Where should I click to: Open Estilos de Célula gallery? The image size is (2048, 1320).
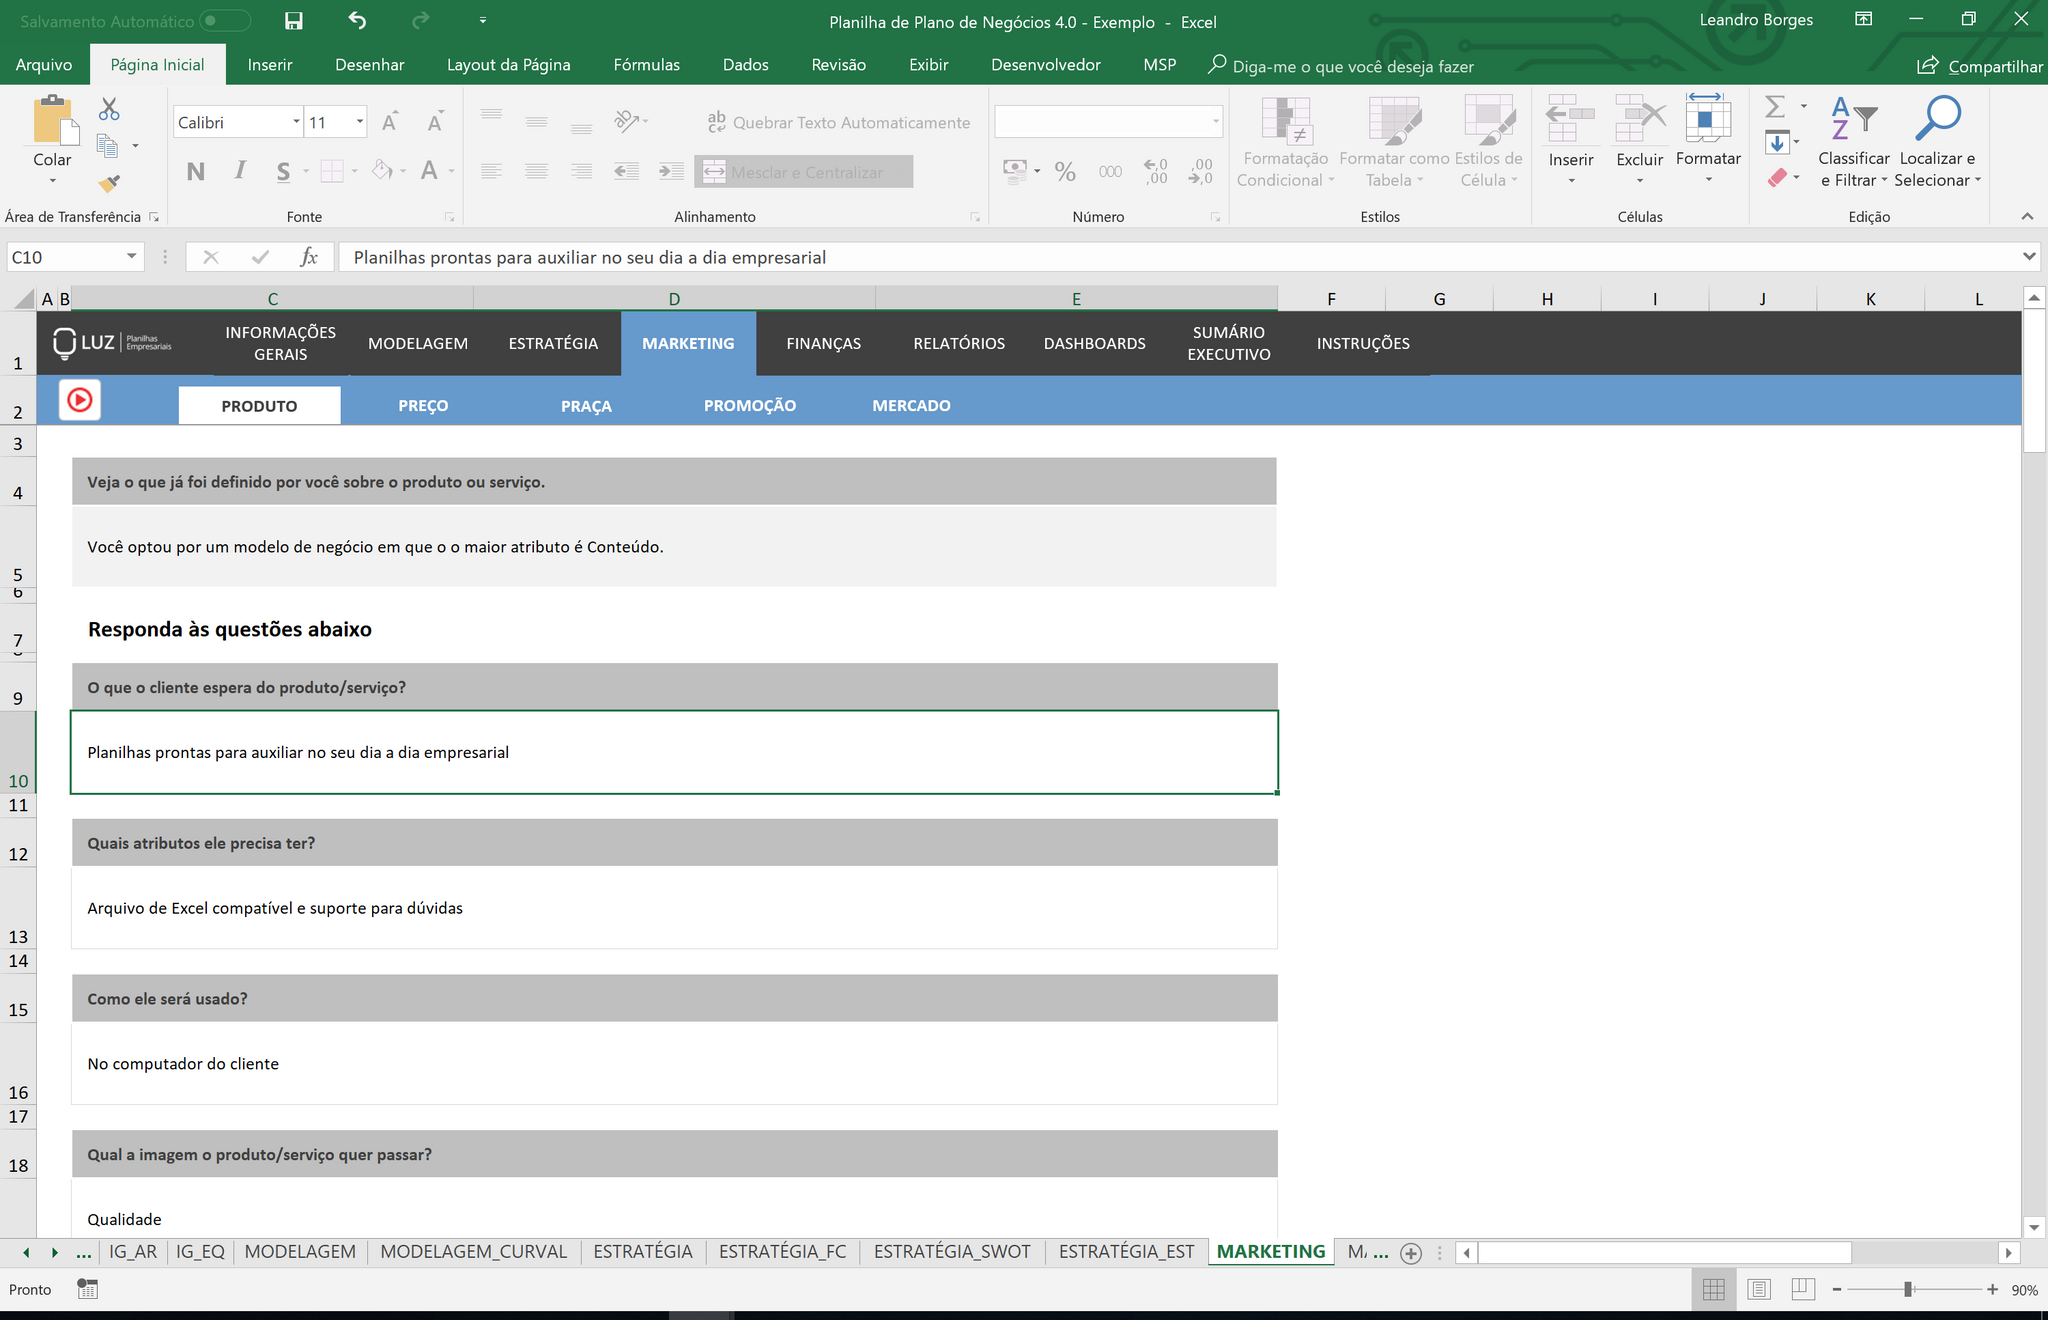click(1488, 142)
